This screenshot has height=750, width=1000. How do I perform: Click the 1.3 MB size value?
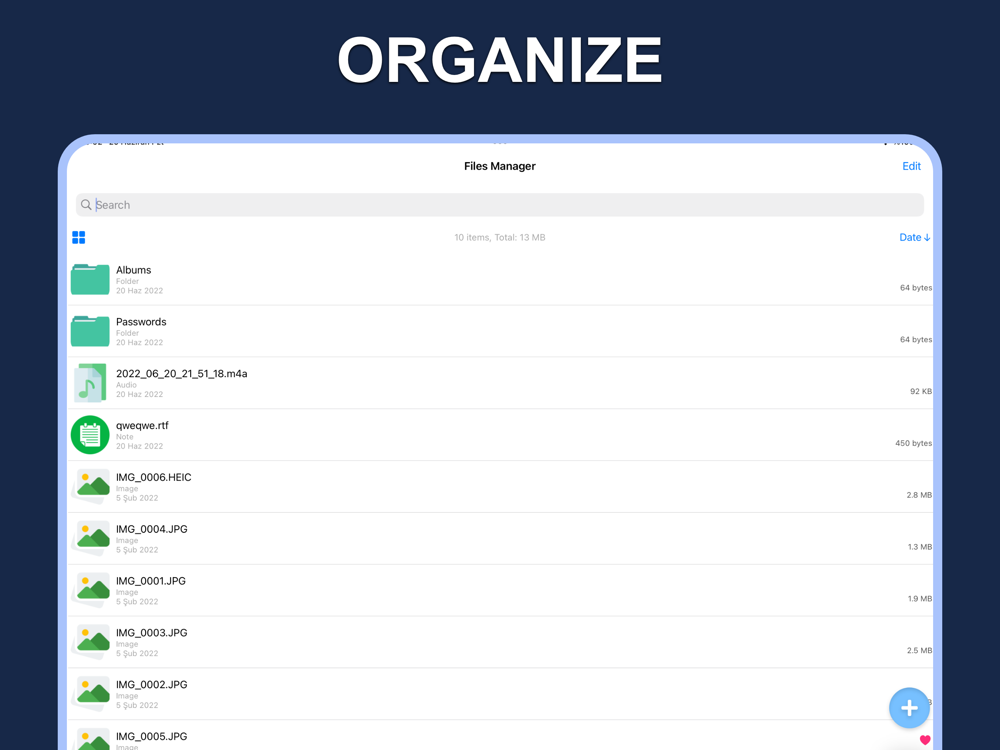(920, 547)
